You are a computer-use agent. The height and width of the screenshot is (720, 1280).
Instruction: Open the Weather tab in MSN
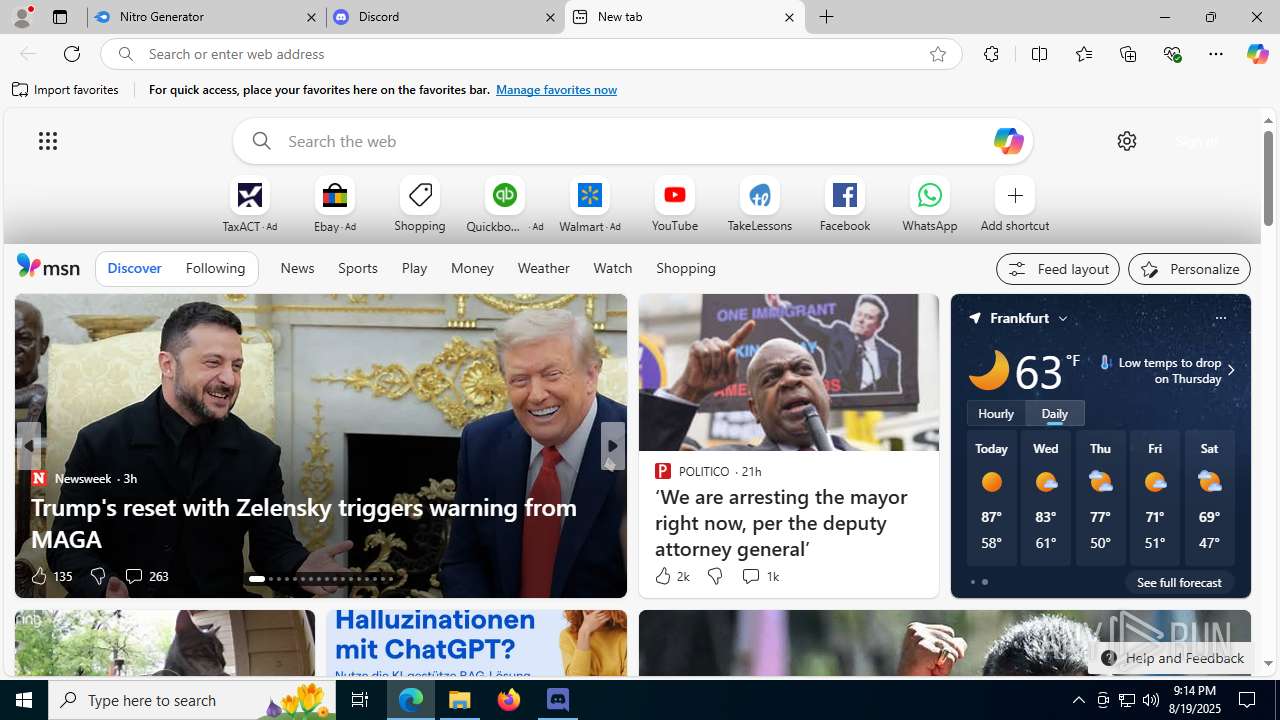(x=544, y=268)
